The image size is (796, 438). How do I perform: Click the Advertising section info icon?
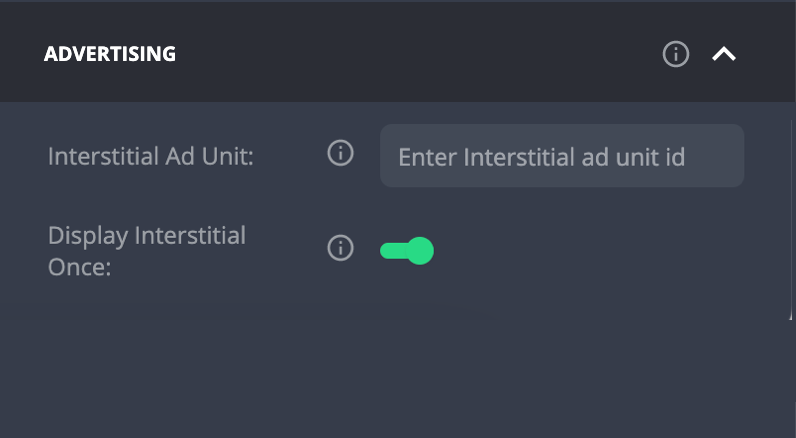click(x=676, y=54)
